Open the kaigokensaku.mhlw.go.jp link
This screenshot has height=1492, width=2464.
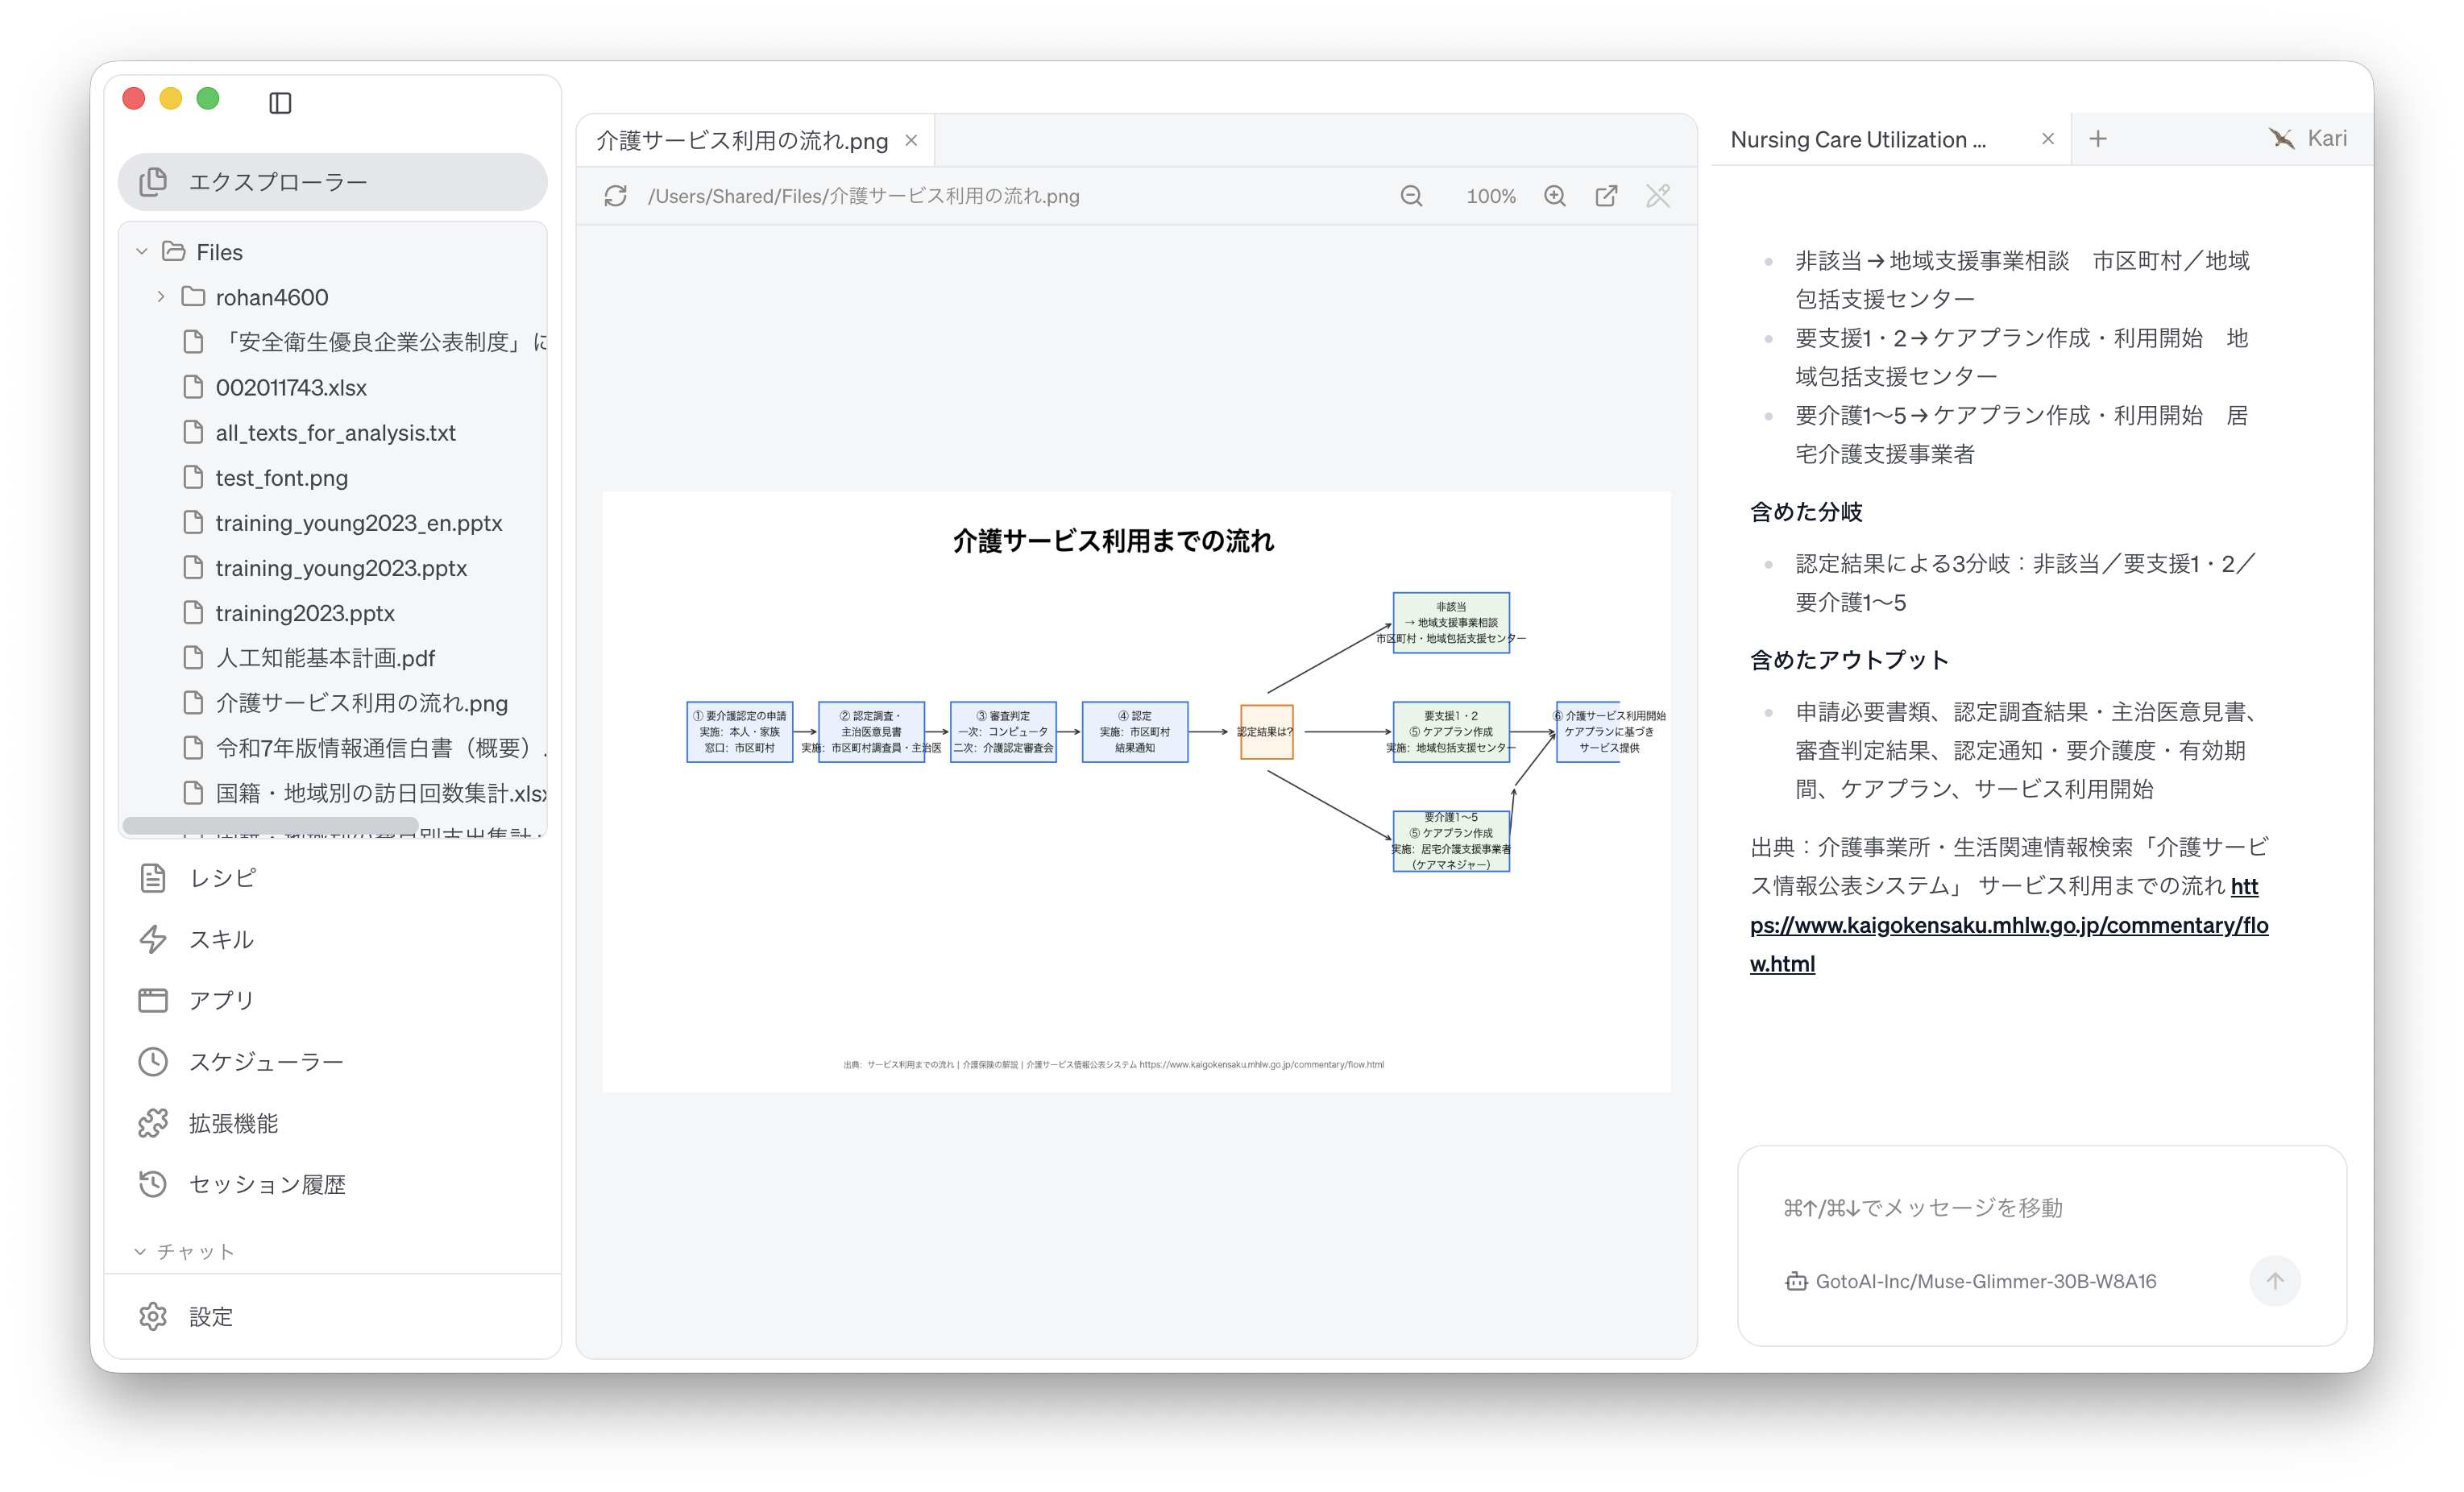click(2008, 925)
